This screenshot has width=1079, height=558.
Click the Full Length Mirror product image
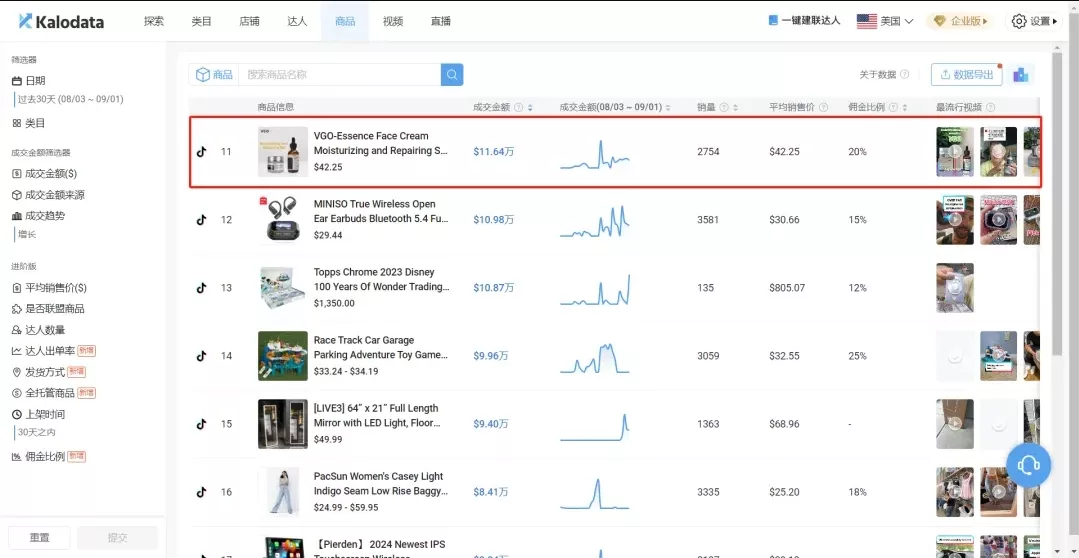click(x=283, y=424)
